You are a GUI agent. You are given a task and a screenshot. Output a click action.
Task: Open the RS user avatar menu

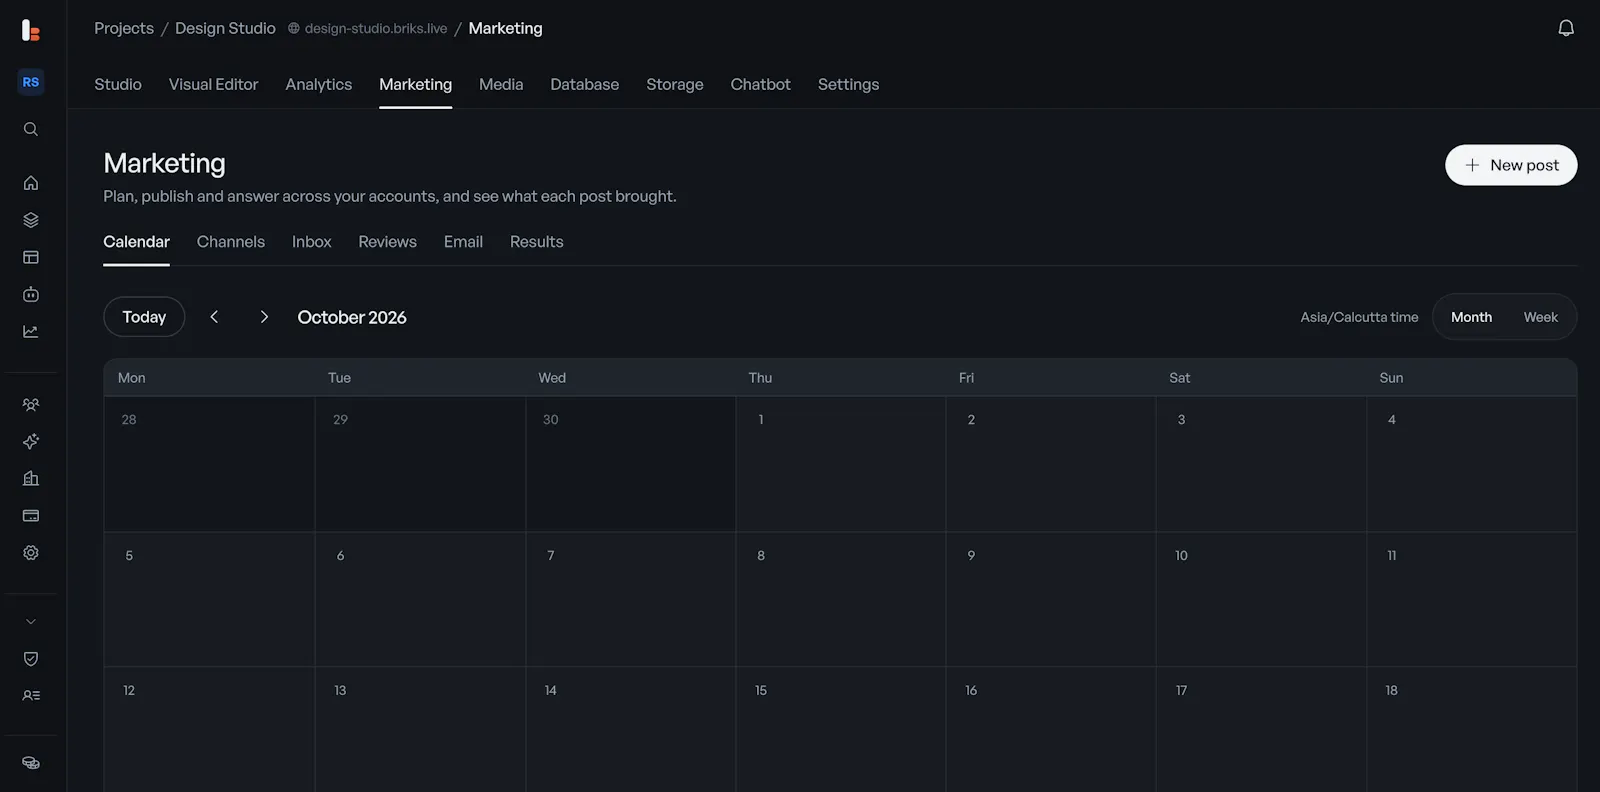tap(31, 82)
